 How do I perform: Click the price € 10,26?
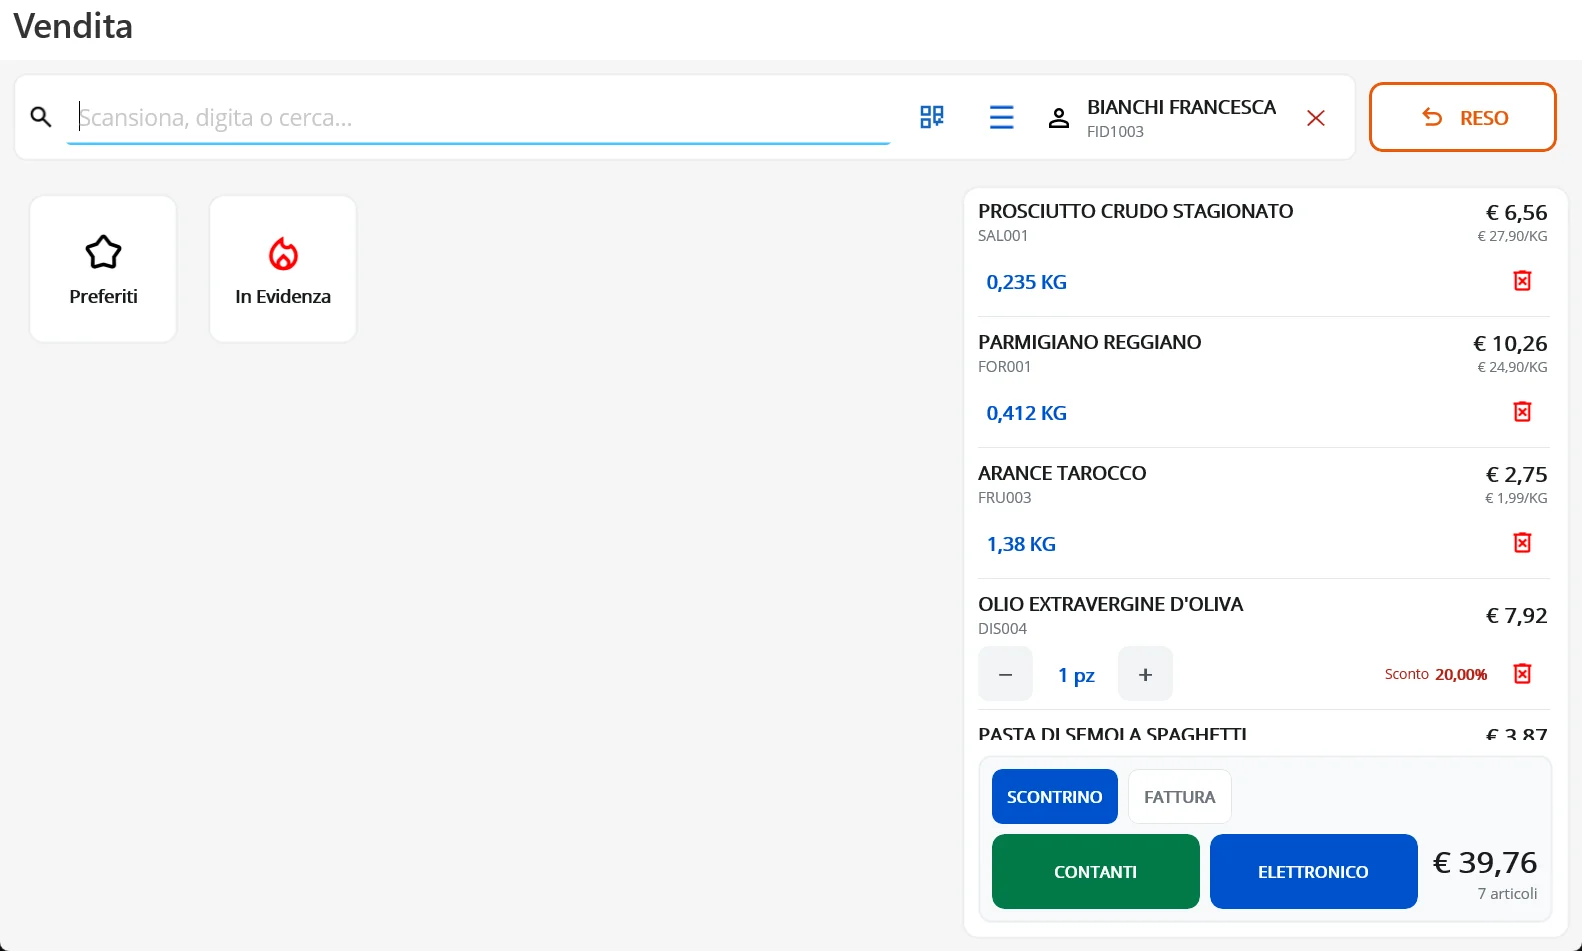[x=1510, y=344]
